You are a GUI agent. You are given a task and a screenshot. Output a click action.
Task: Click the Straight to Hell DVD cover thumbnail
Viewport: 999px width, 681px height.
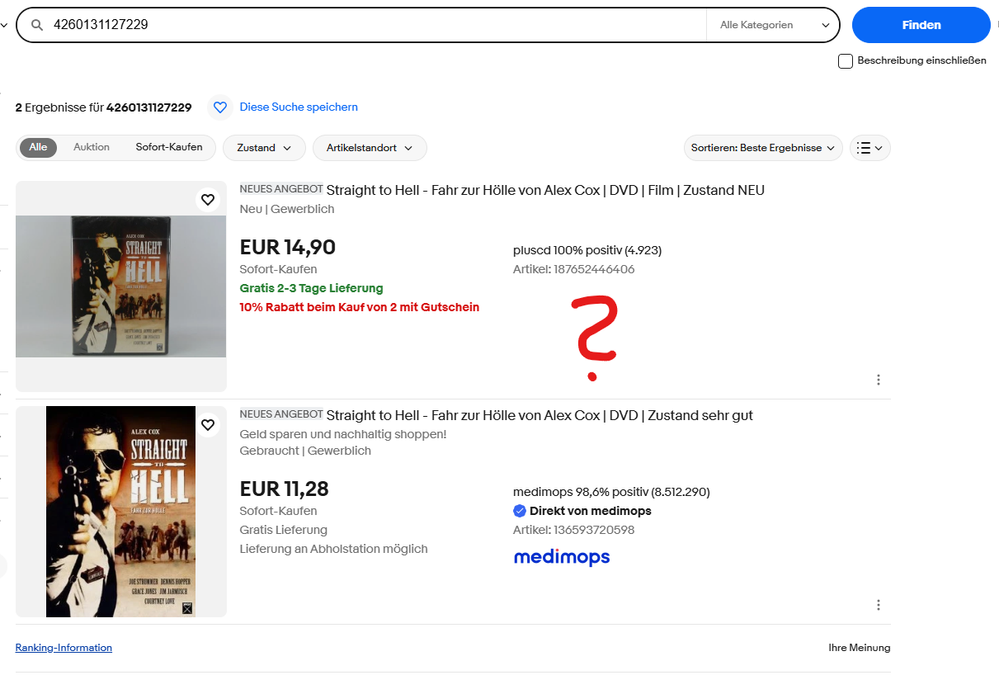pyautogui.click(x=120, y=286)
